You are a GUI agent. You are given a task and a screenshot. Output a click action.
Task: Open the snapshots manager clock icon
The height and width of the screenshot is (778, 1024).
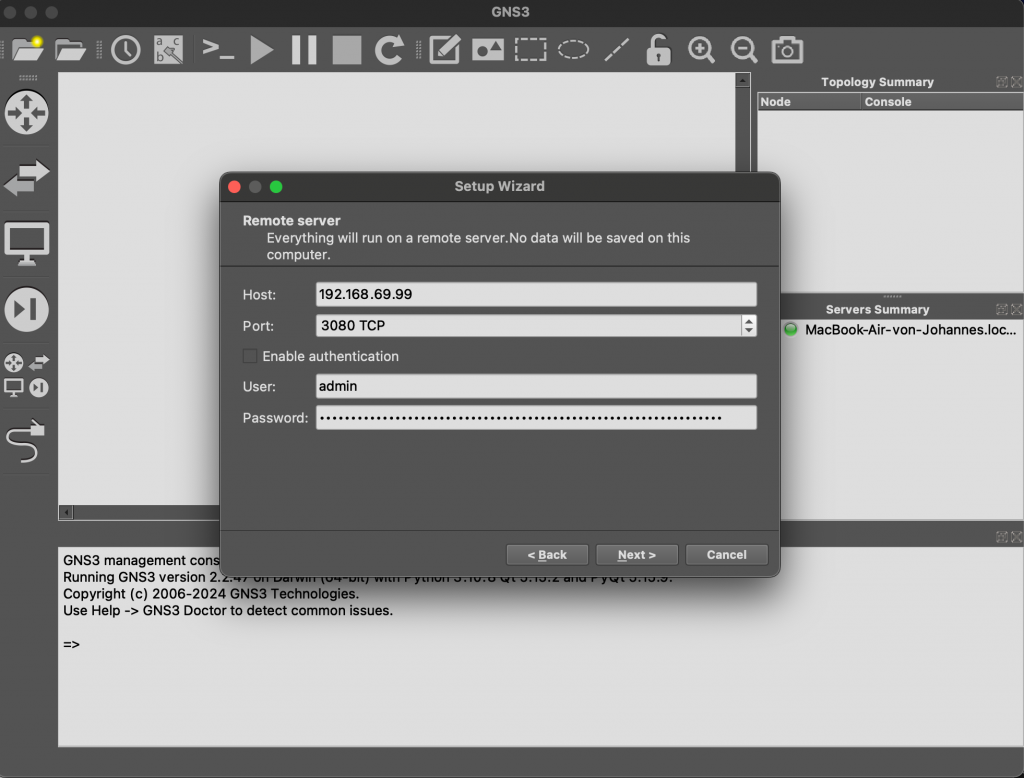(125, 50)
